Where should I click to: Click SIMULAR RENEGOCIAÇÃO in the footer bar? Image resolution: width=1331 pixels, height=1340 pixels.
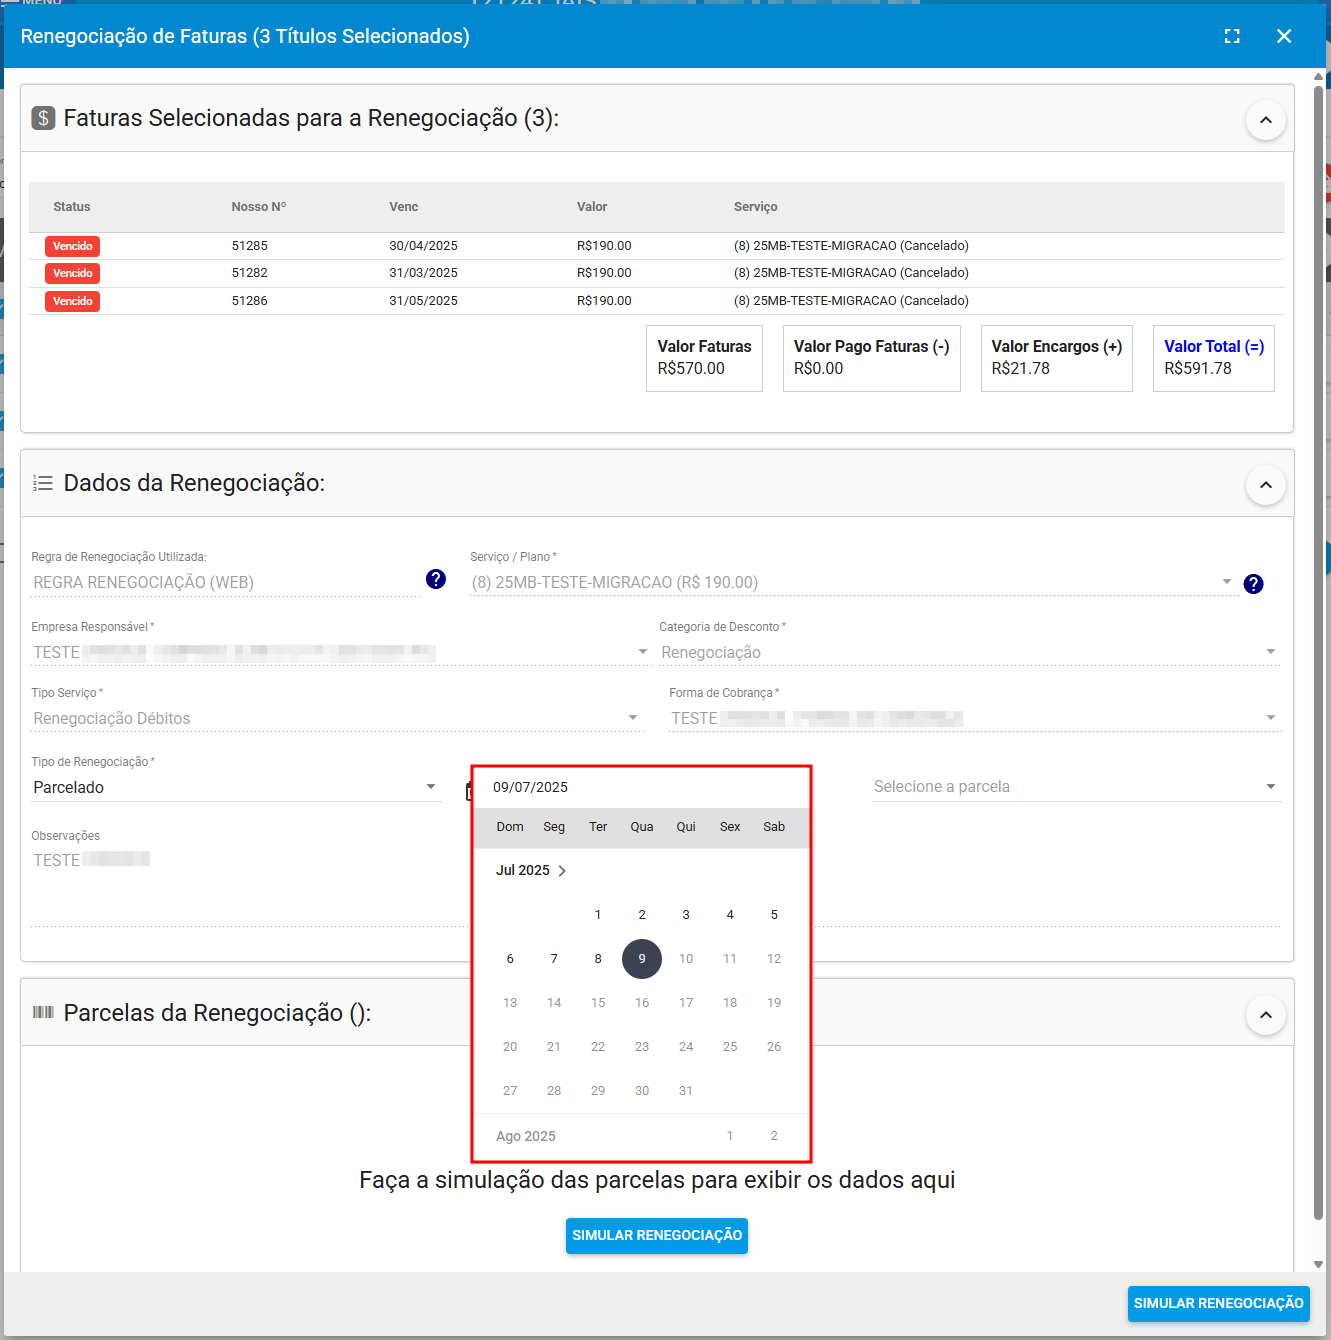1219,1304
